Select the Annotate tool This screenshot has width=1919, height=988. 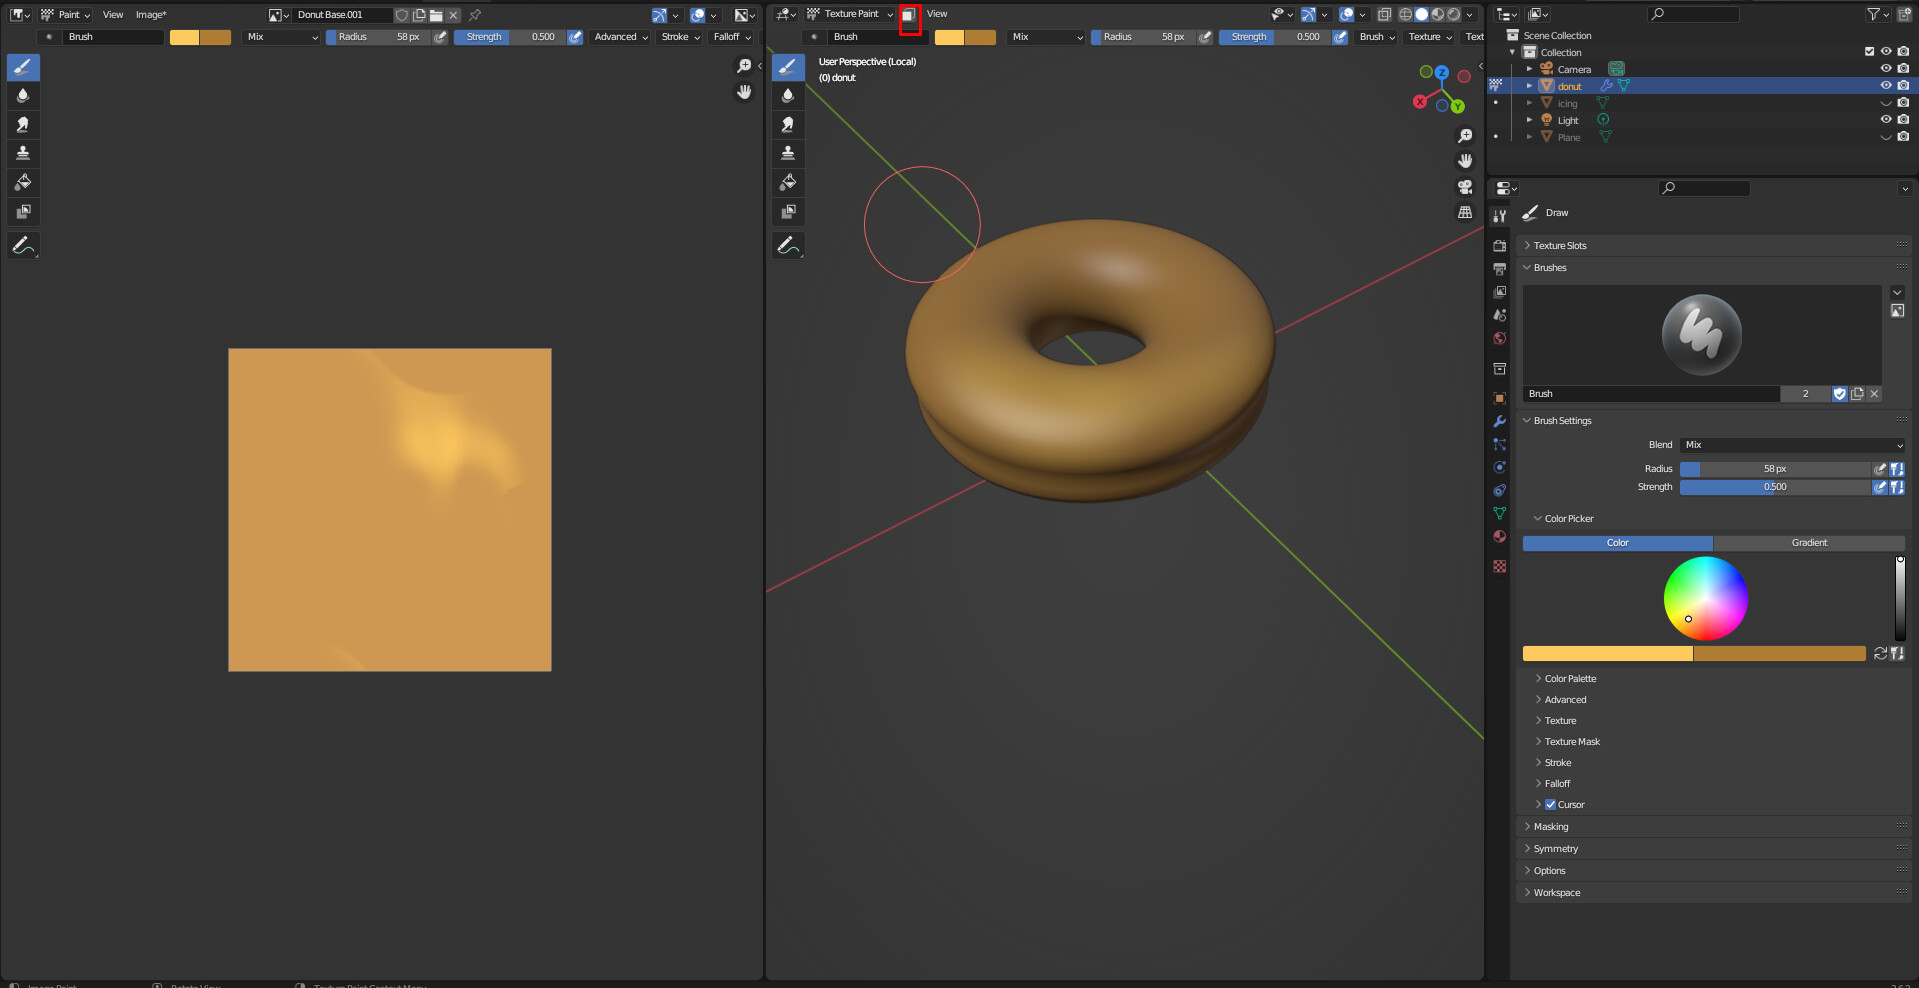[23, 245]
